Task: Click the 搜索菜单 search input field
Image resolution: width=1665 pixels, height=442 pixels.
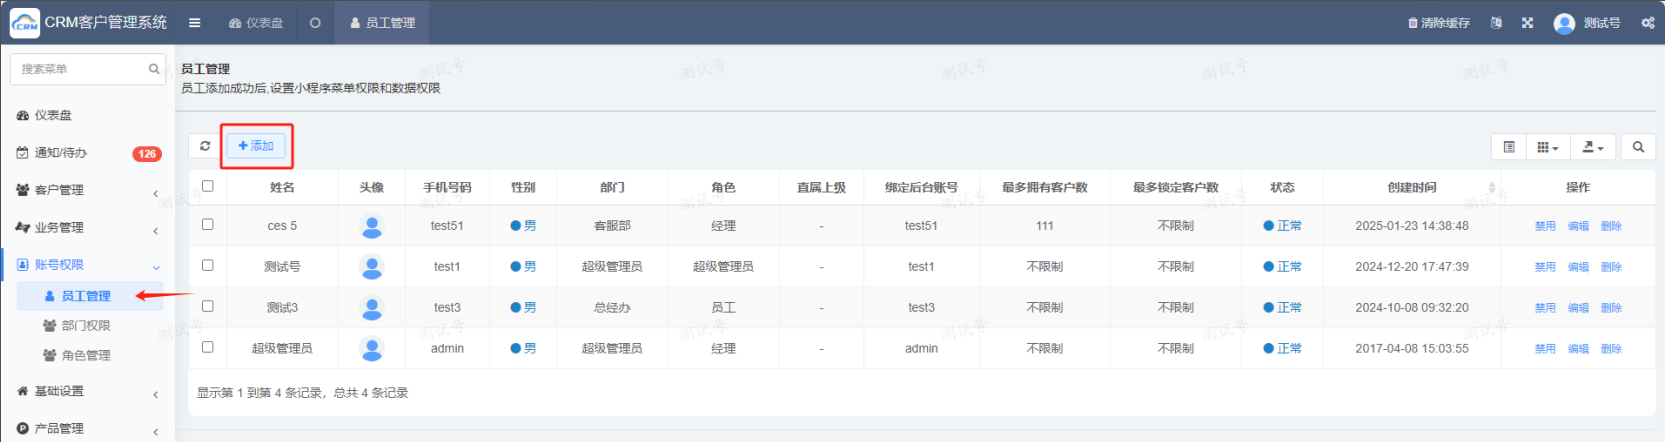Action: pyautogui.click(x=82, y=69)
